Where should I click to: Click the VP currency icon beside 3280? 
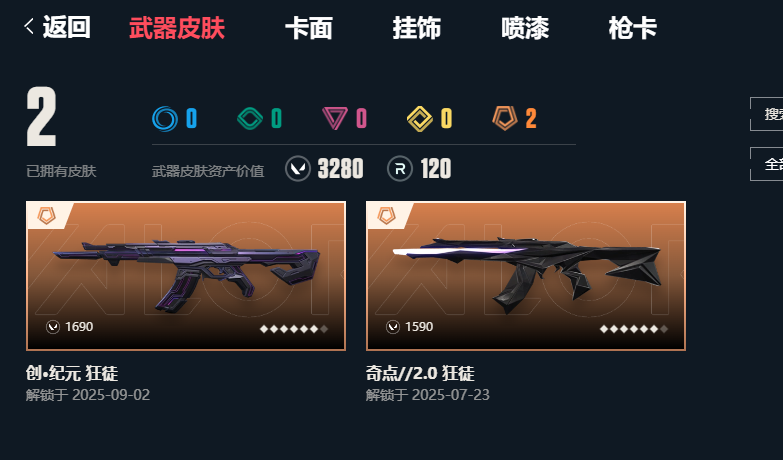[x=298, y=168]
